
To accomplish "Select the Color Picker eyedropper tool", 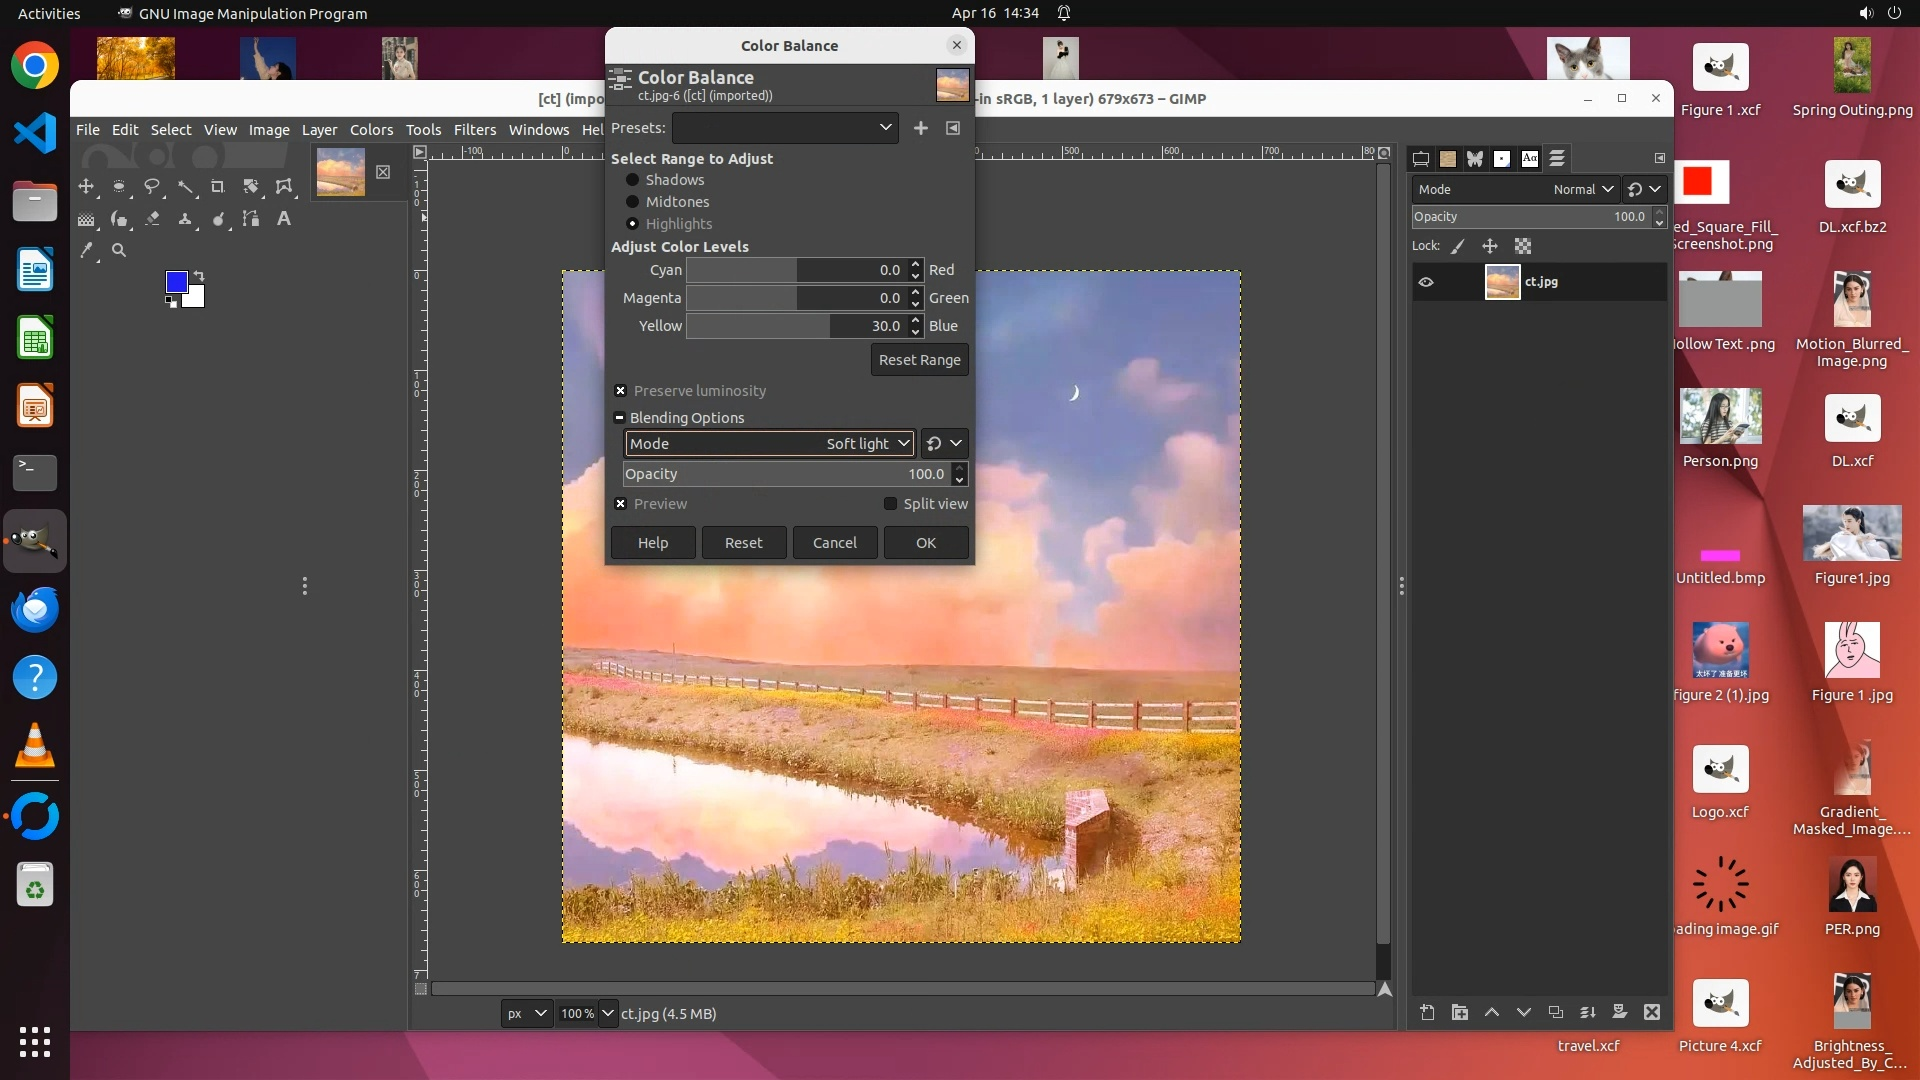I will pos(87,251).
